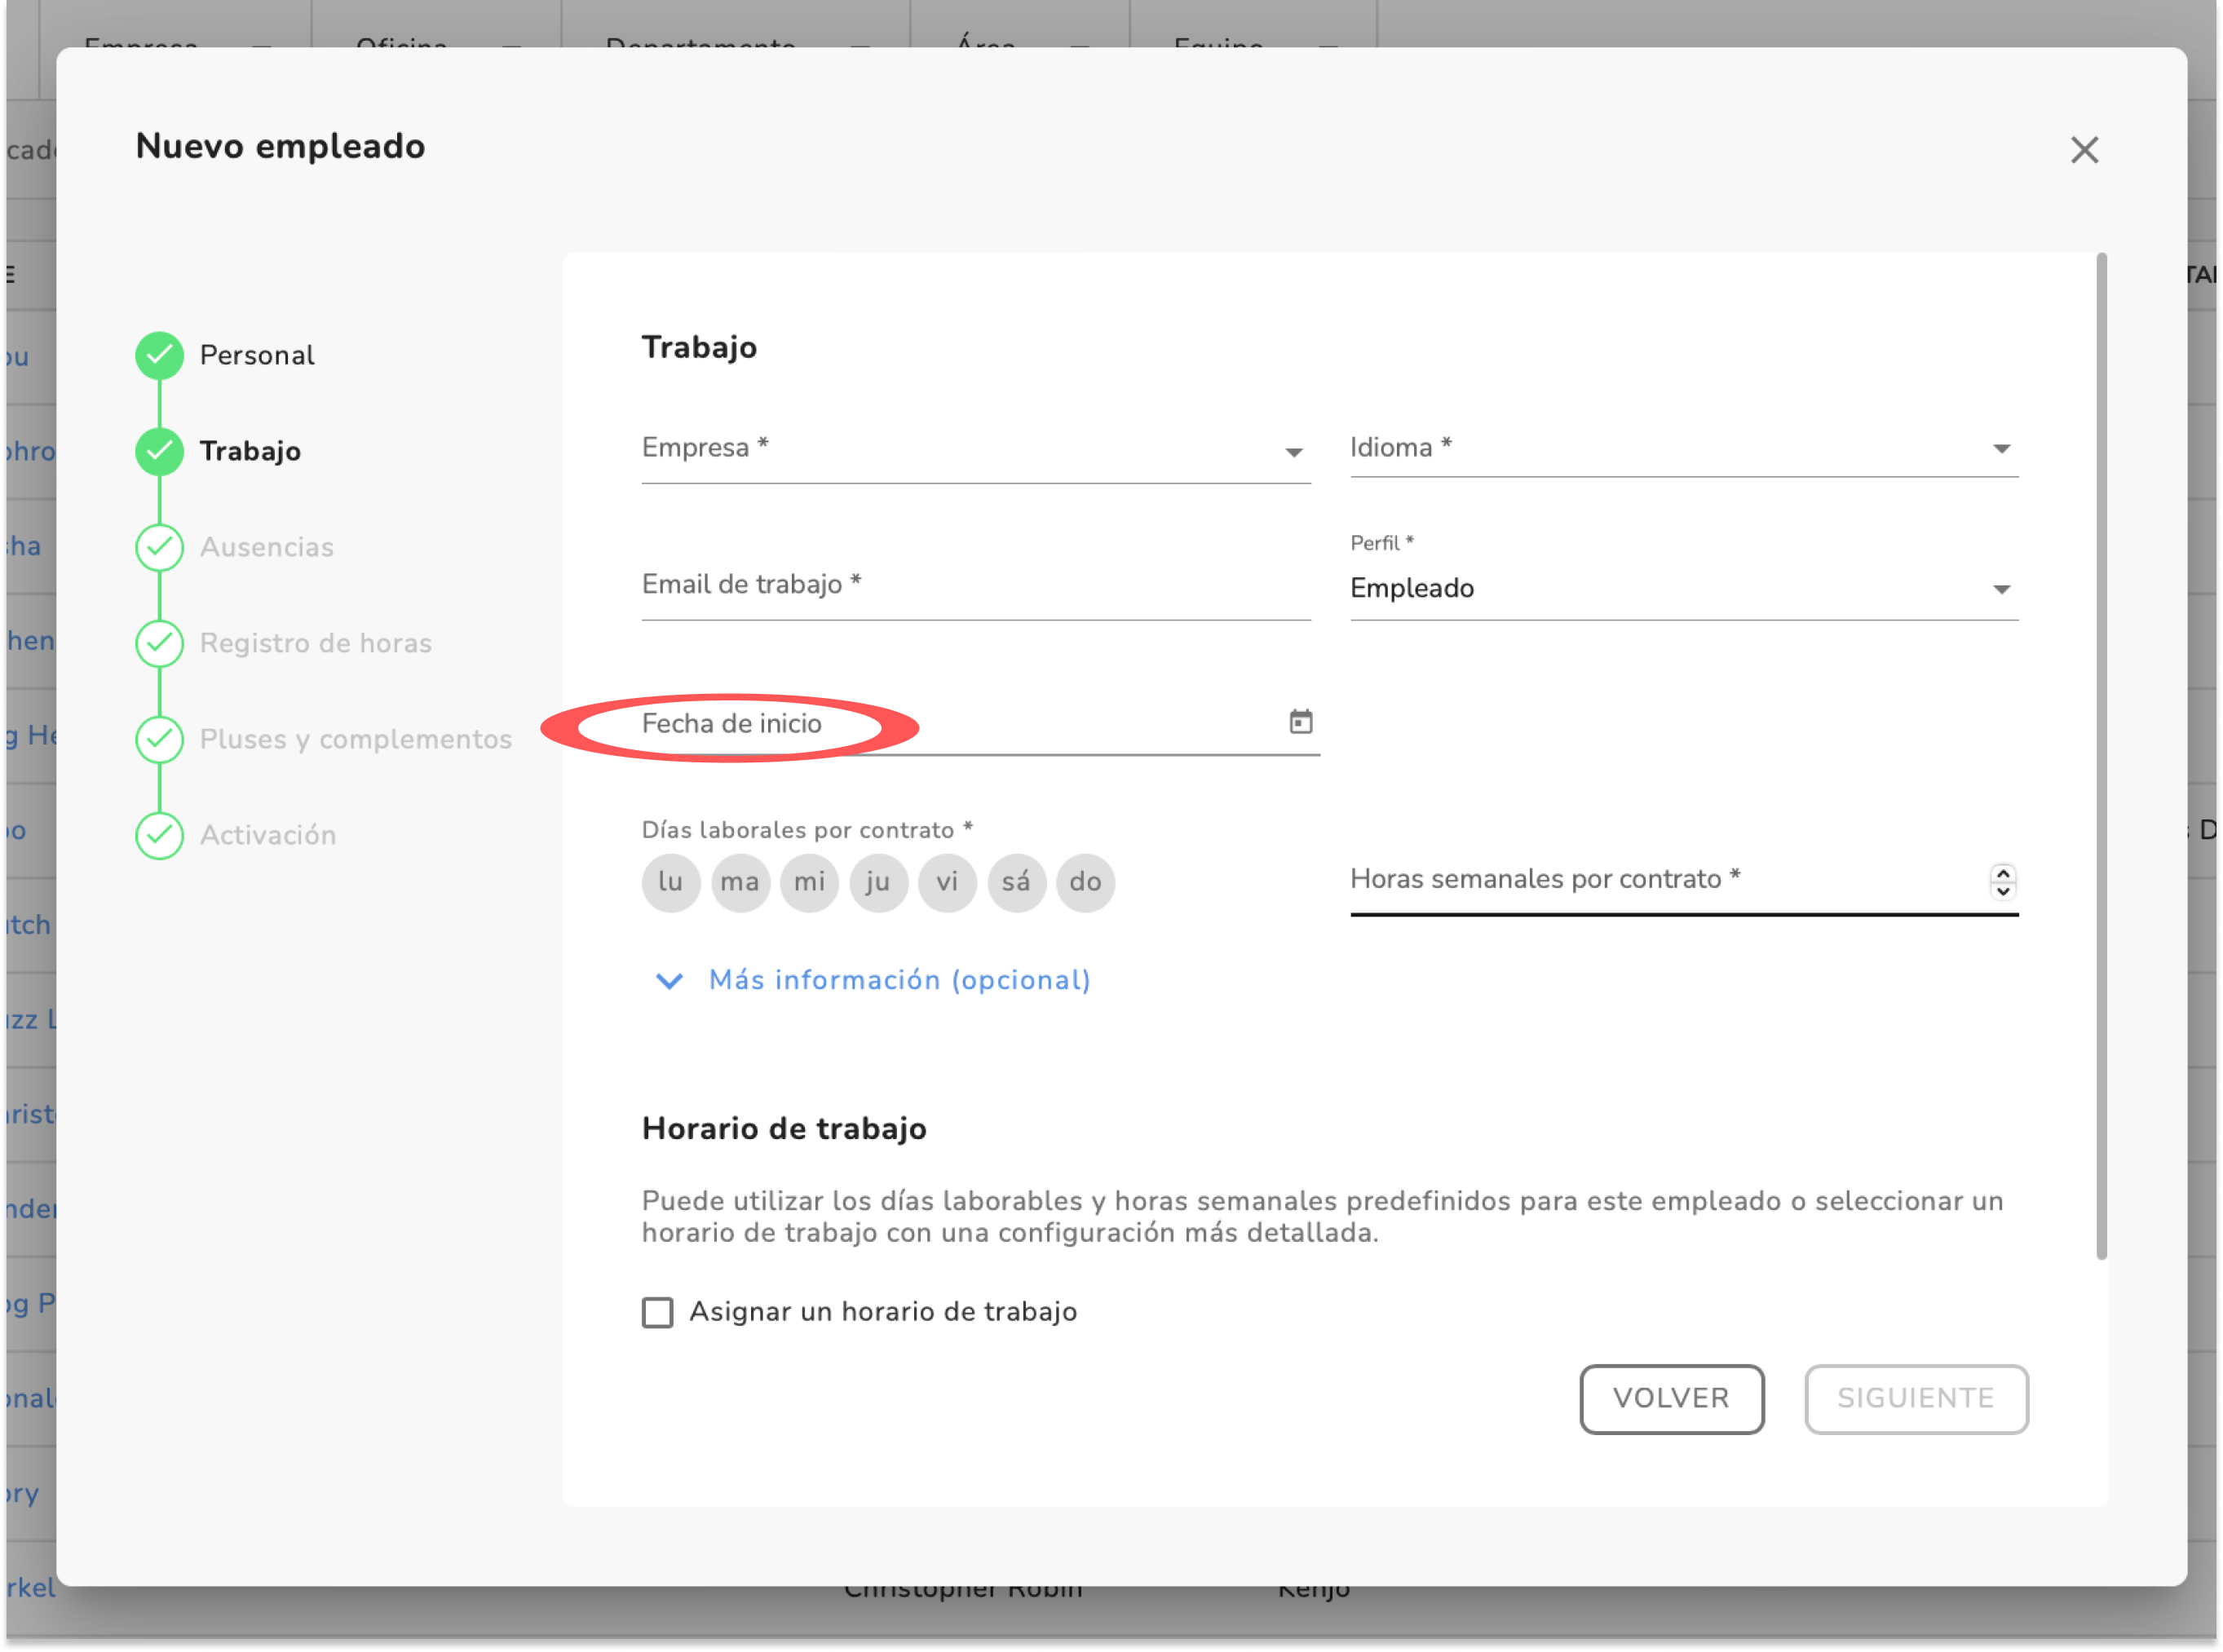Go to the Trabajo step label

[250, 451]
